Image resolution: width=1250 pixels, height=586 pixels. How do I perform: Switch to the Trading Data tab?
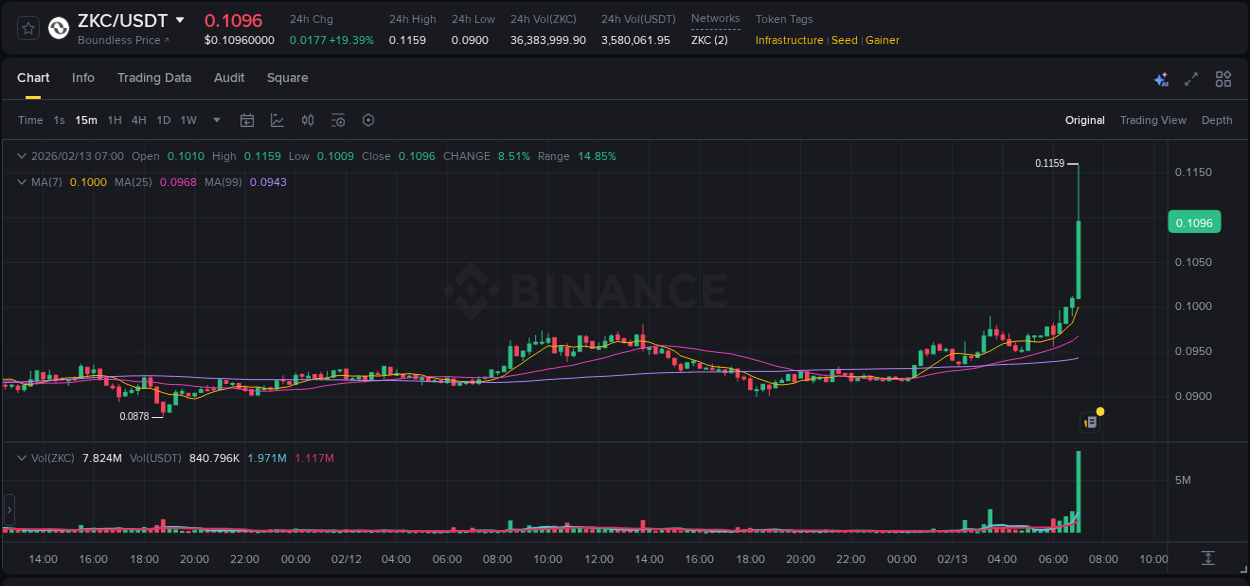(154, 77)
